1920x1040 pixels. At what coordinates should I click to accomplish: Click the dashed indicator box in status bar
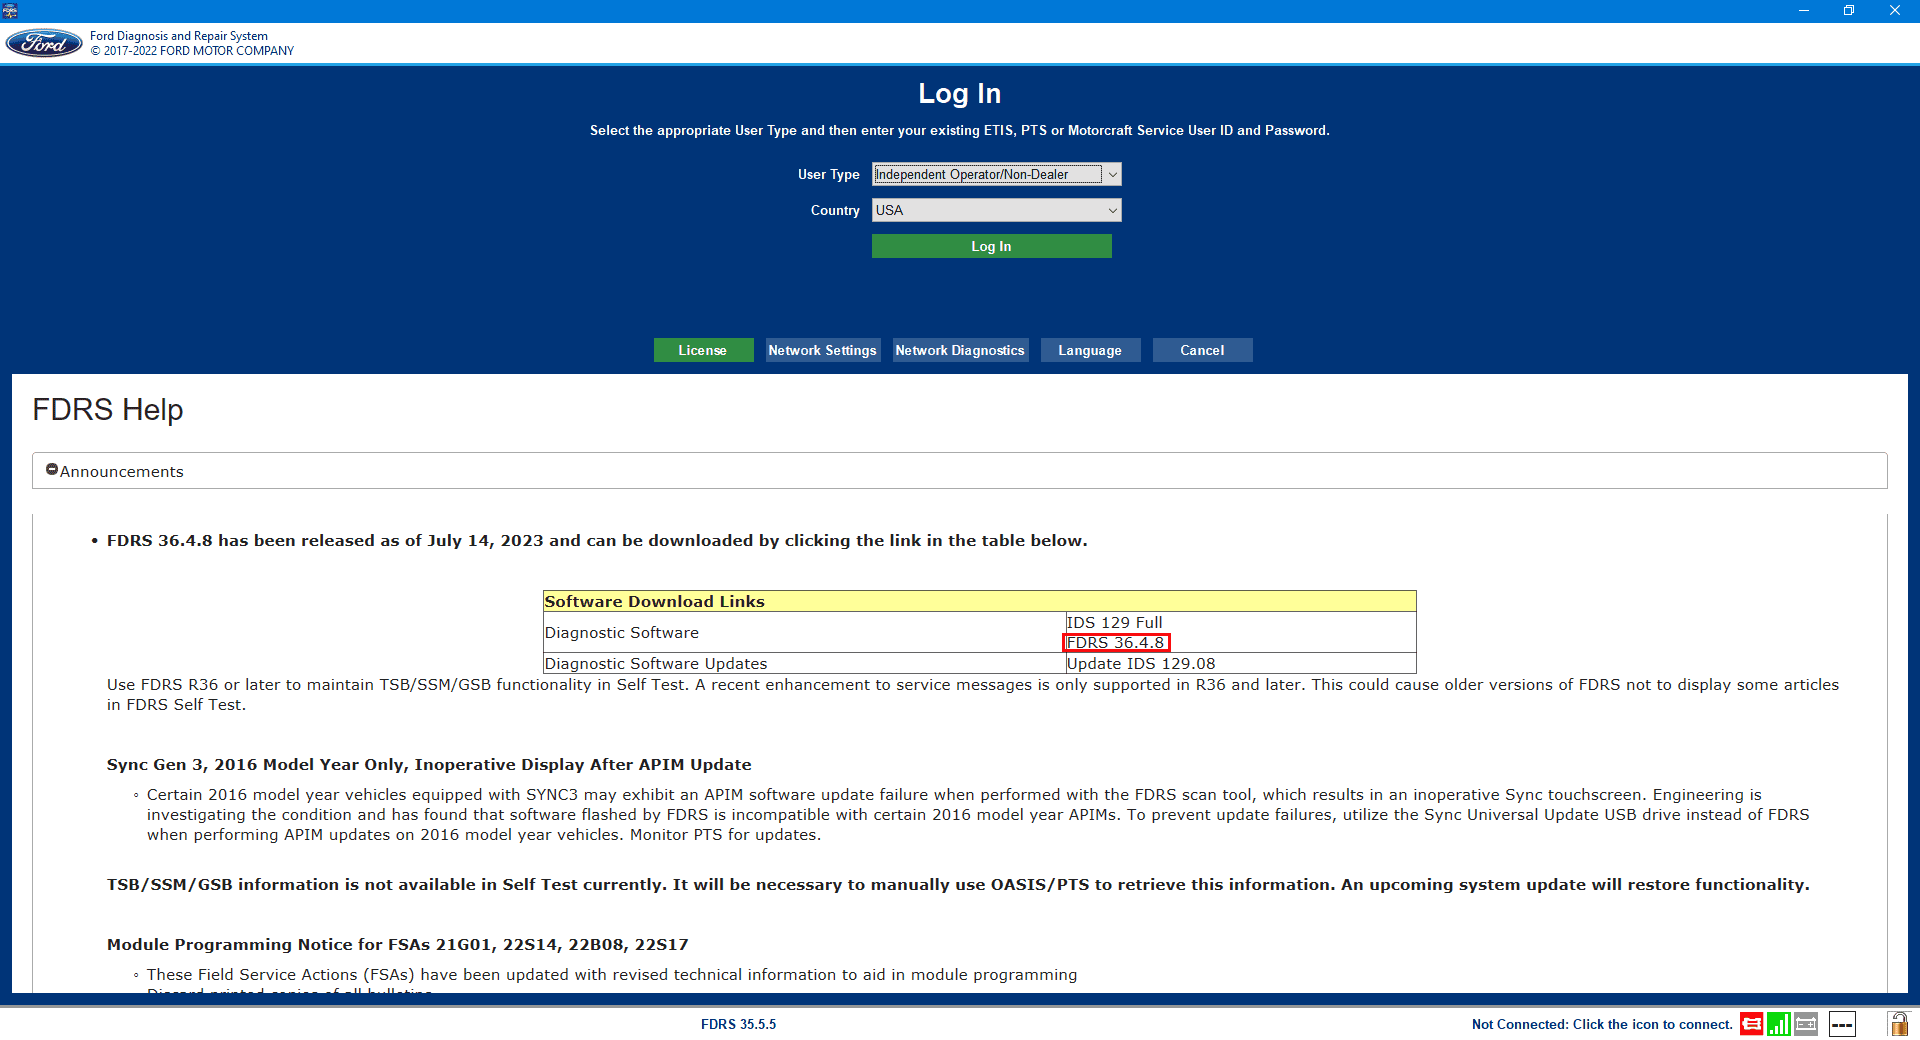point(1842,1024)
